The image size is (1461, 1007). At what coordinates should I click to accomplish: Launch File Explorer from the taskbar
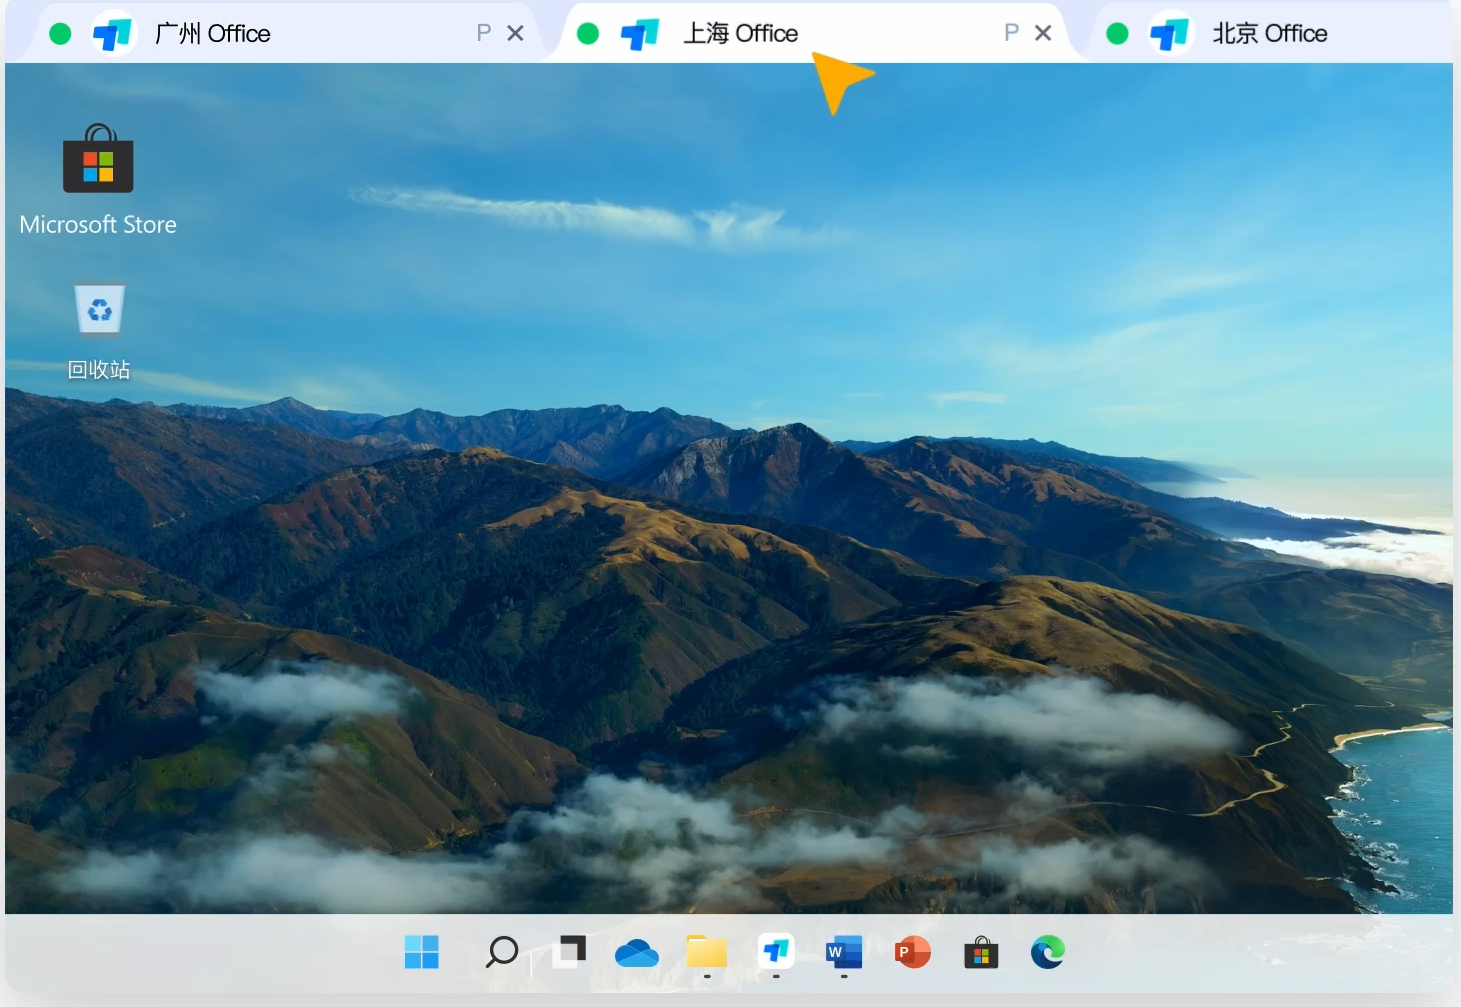pos(706,951)
